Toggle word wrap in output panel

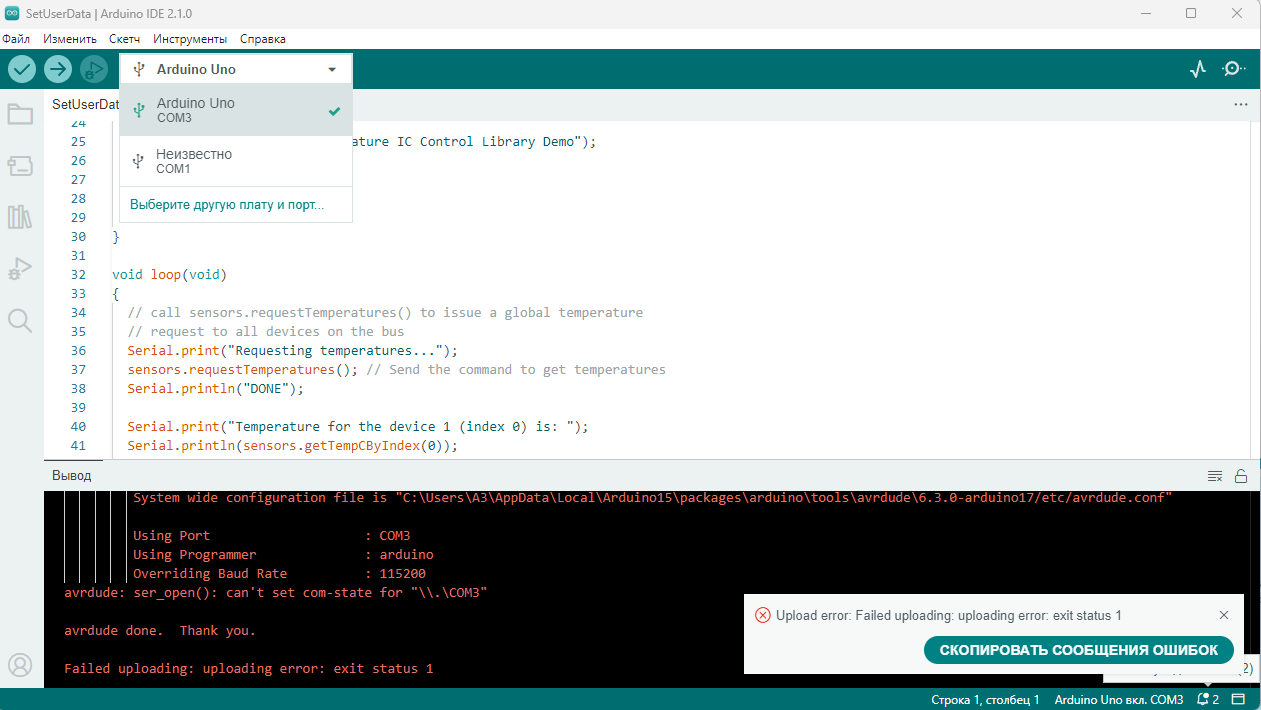(x=1215, y=476)
